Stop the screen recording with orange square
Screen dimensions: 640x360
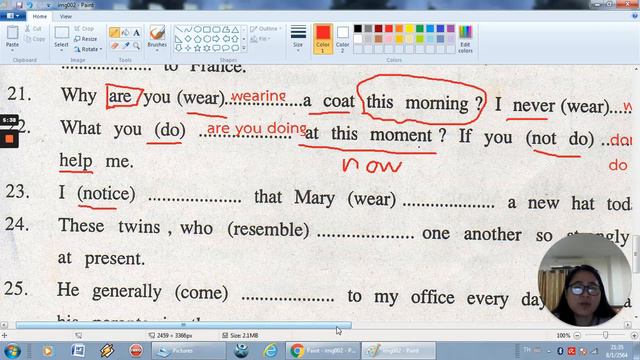point(9,139)
